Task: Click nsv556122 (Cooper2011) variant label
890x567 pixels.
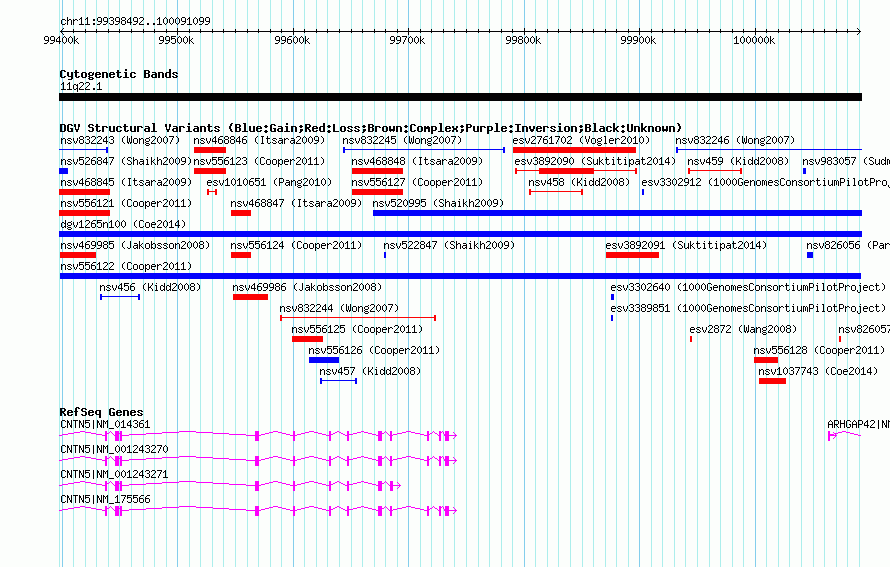Action: point(126,266)
